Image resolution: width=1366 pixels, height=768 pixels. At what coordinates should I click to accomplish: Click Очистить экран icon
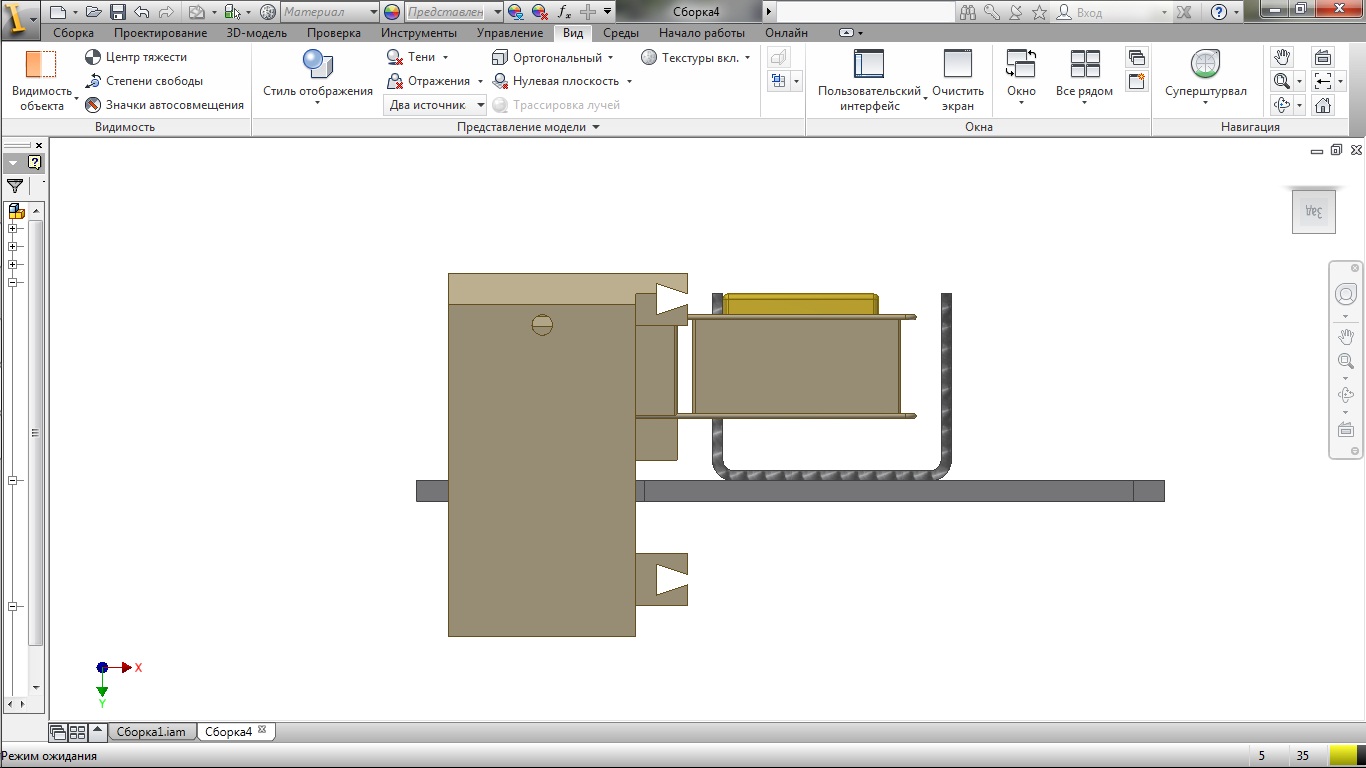tap(957, 65)
